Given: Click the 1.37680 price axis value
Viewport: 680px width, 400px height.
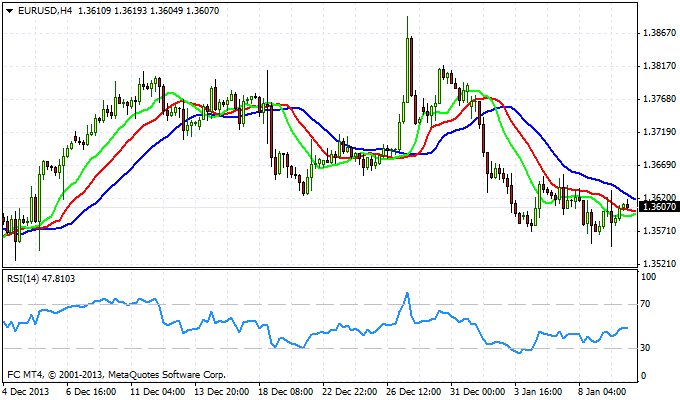Looking at the screenshot, I should point(659,99).
